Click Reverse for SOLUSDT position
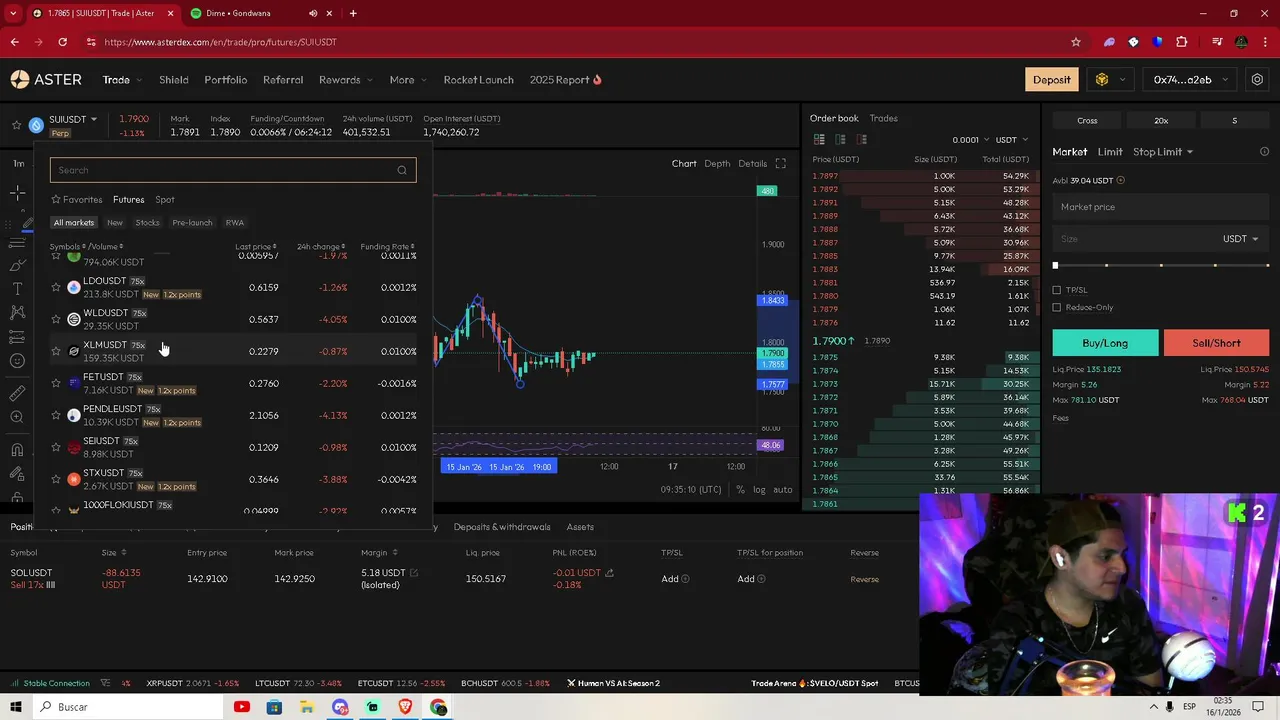 pos(864,579)
